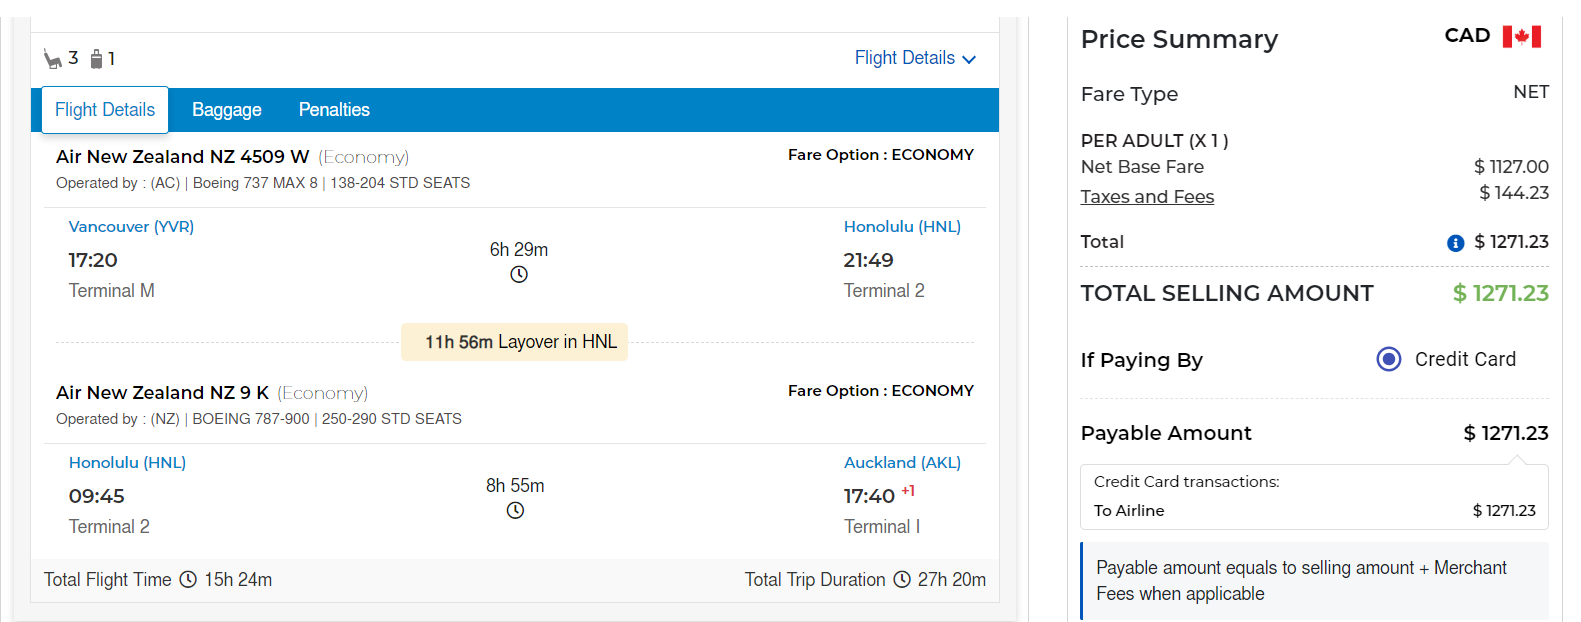Select the Credit Card payment option
The image size is (1581, 622).
[1389, 359]
